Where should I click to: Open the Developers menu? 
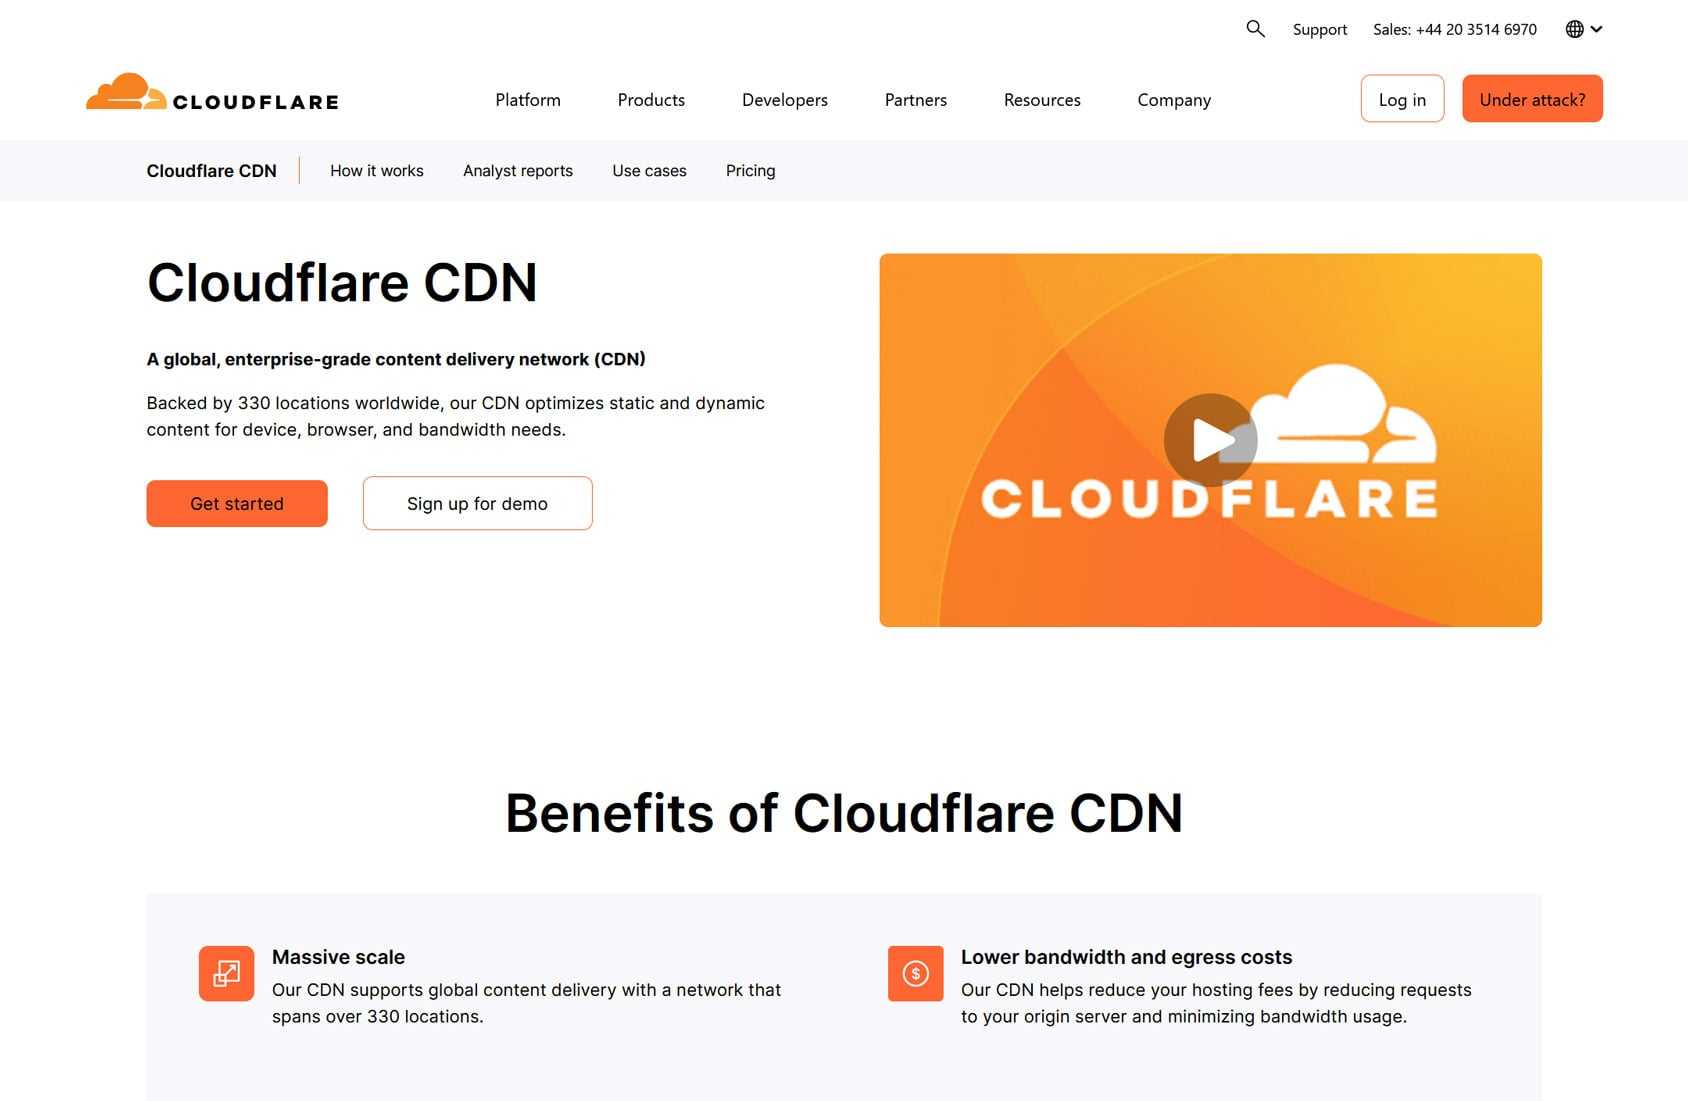pyautogui.click(x=785, y=100)
